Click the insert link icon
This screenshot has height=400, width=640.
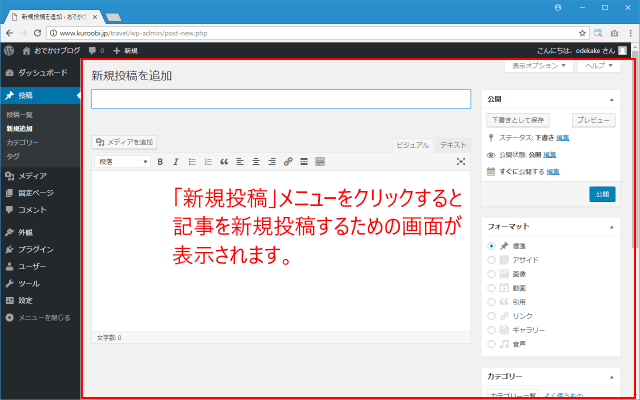click(288, 162)
